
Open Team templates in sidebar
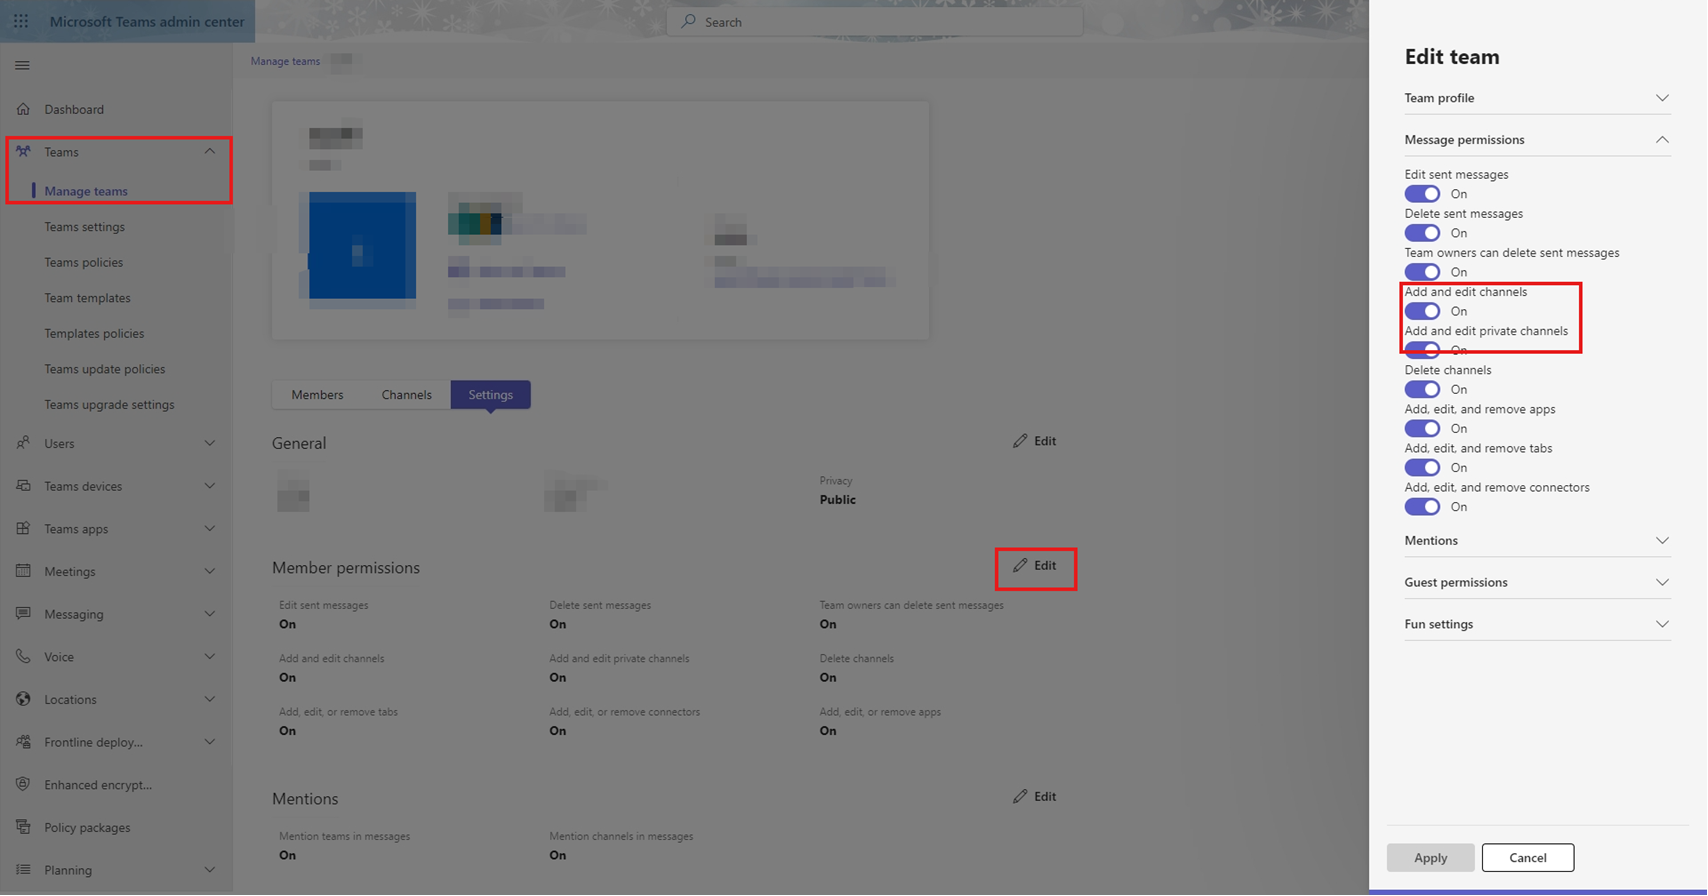[x=87, y=298]
